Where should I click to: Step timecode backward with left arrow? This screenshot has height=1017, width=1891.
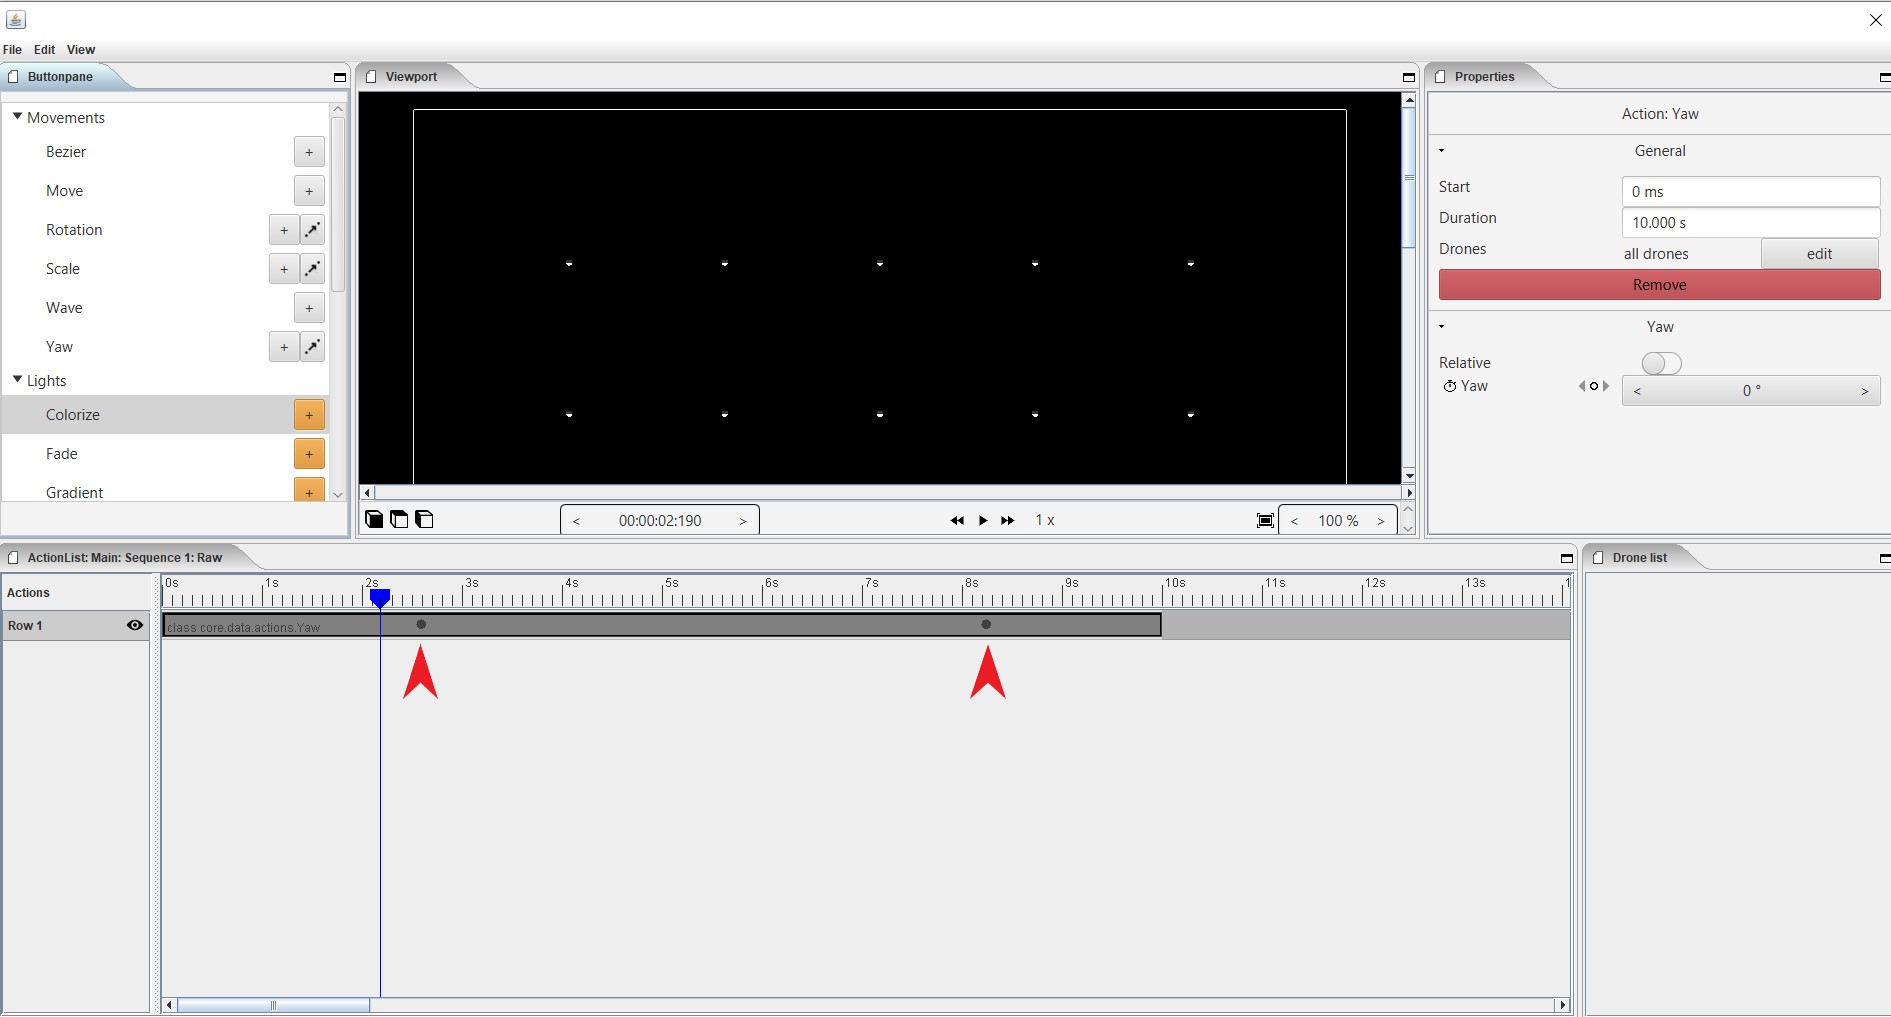click(x=576, y=521)
